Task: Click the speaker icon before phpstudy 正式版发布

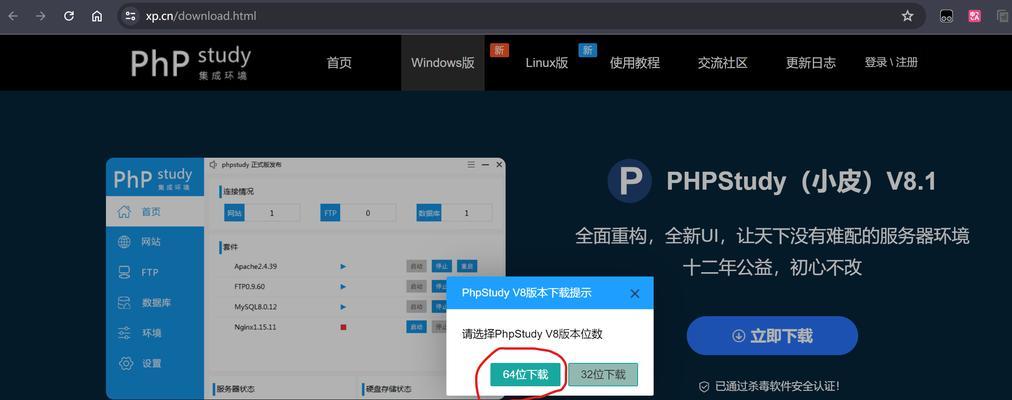Action: coord(214,165)
